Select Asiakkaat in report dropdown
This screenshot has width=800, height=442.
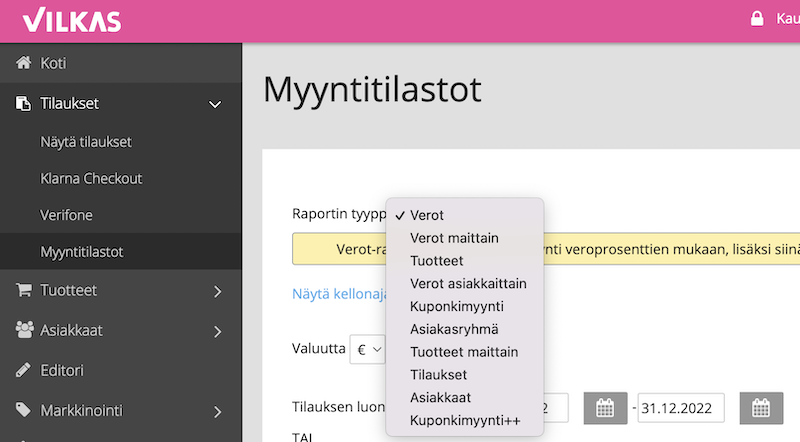point(465,398)
